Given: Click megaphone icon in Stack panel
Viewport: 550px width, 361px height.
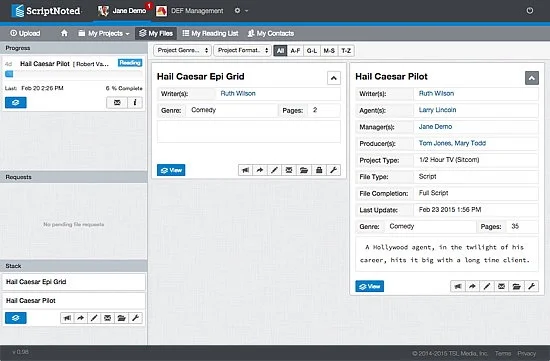Looking at the screenshot, I should click(67, 318).
